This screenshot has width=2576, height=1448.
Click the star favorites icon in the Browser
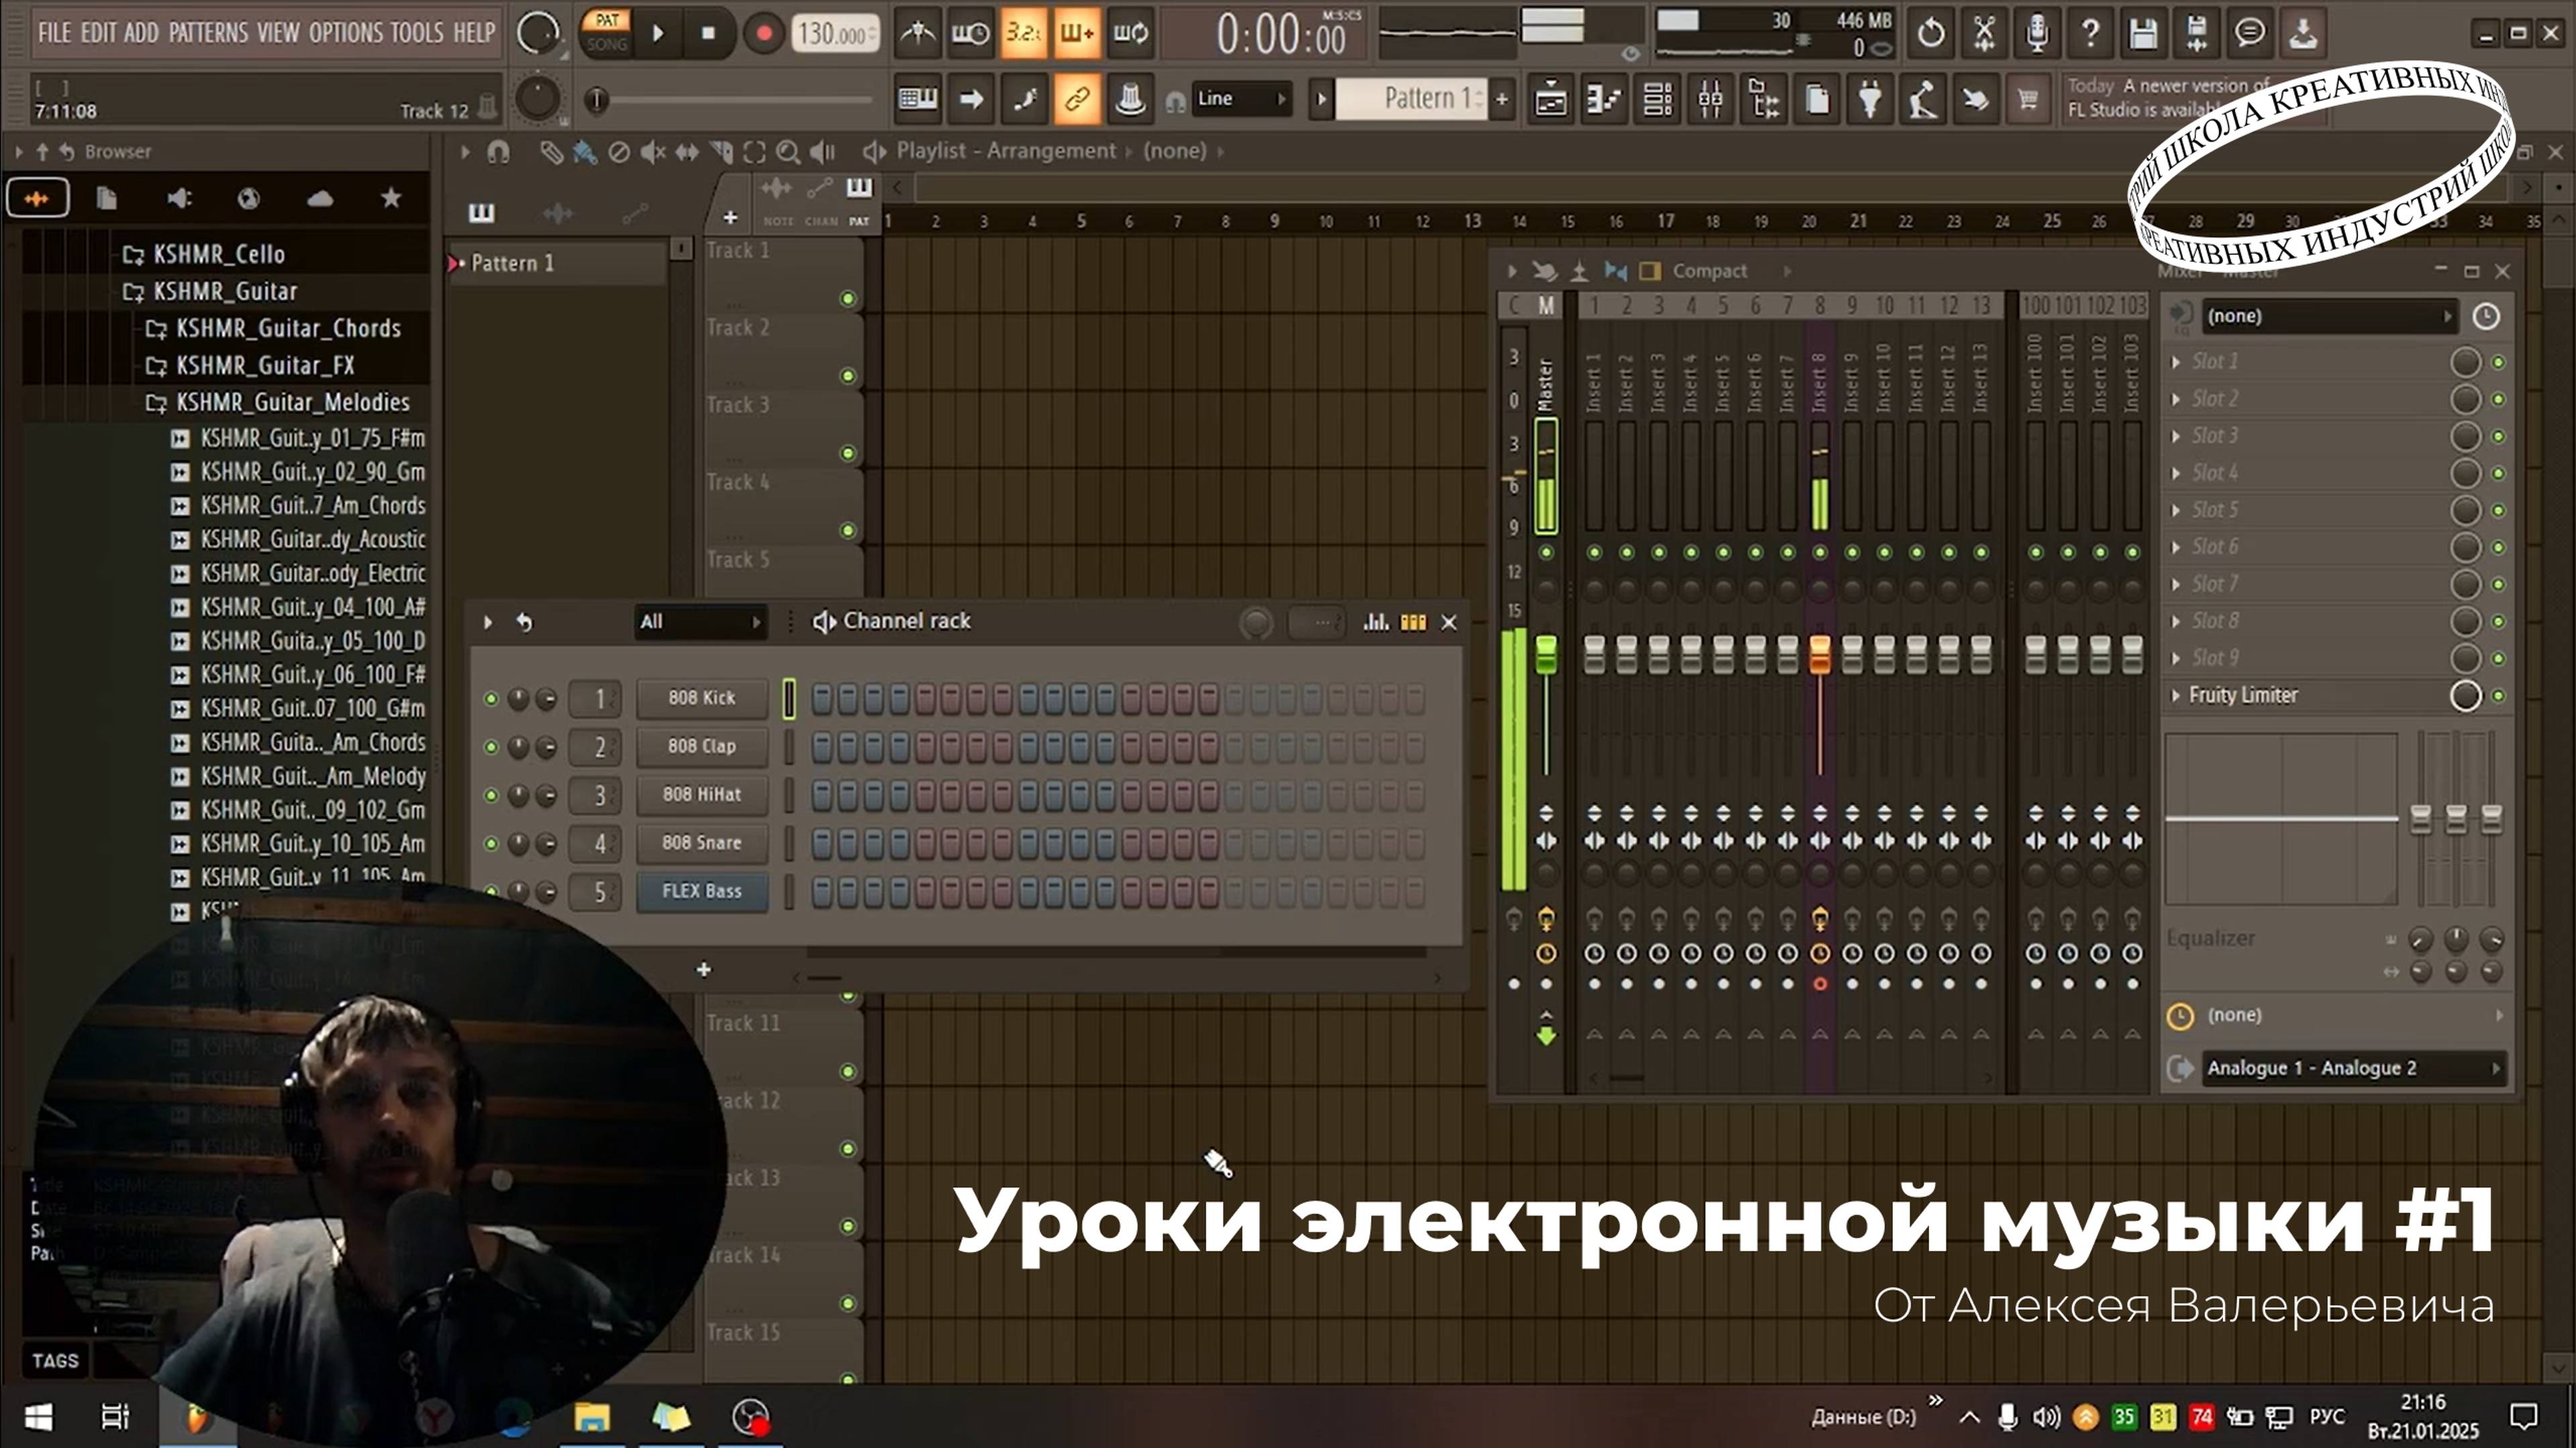click(390, 198)
